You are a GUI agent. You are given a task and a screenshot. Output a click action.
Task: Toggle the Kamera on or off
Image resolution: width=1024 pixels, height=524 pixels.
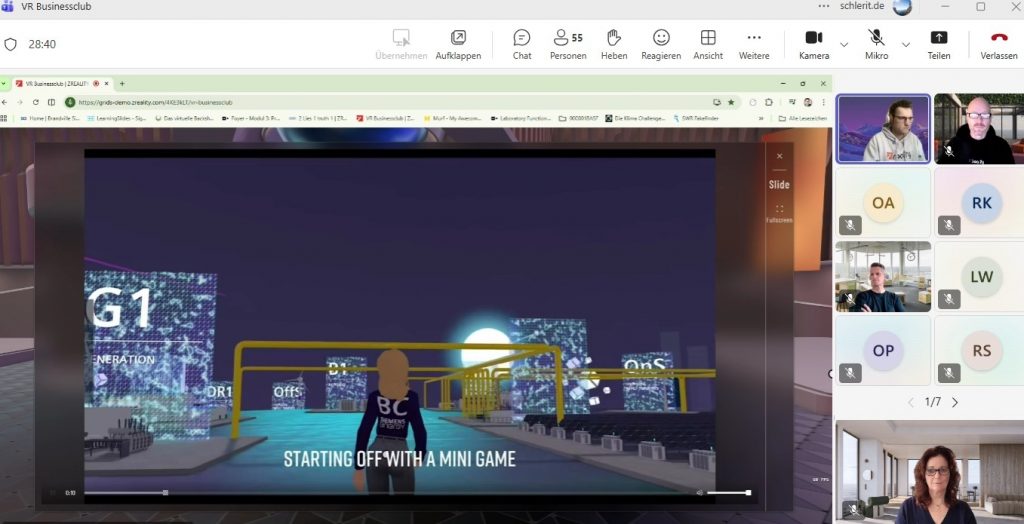[x=814, y=43]
